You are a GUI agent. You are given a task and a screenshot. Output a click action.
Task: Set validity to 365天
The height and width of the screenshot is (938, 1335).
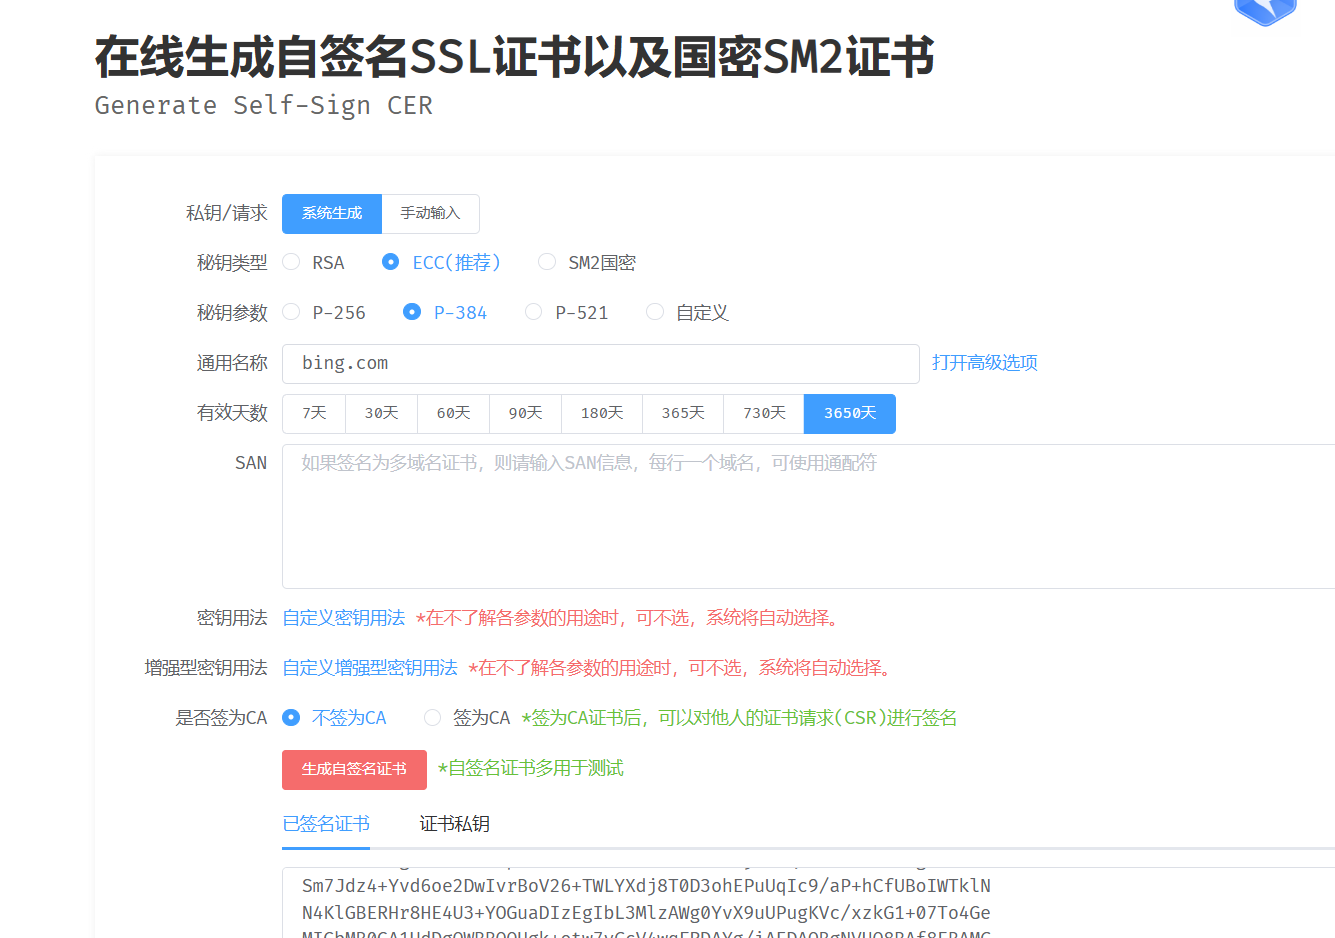(683, 414)
